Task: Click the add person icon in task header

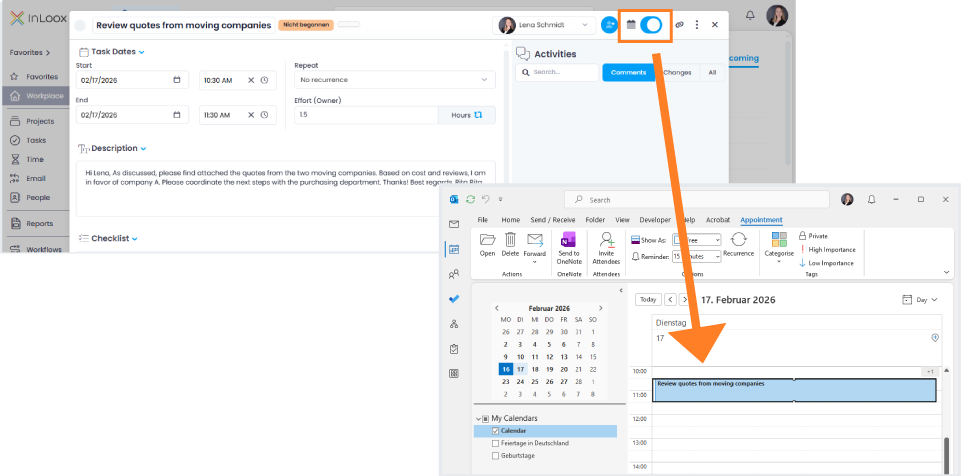Action: tap(609, 25)
